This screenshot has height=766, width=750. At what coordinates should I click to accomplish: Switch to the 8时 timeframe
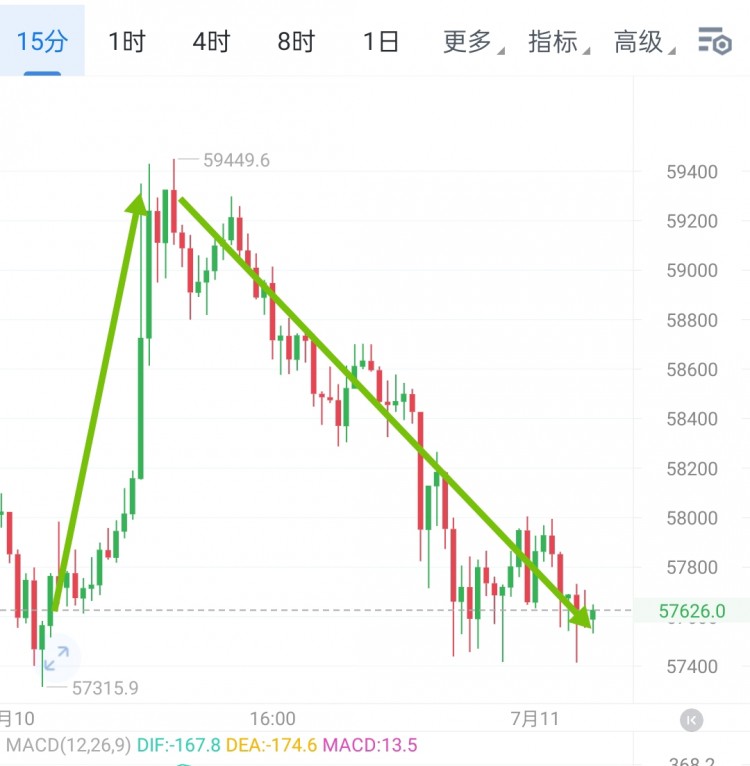point(296,42)
